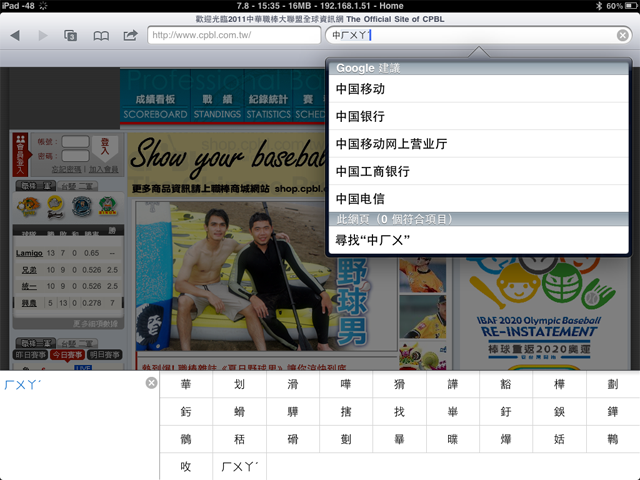Select 明日賽事 tomorrow games tab

pos(104,355)
